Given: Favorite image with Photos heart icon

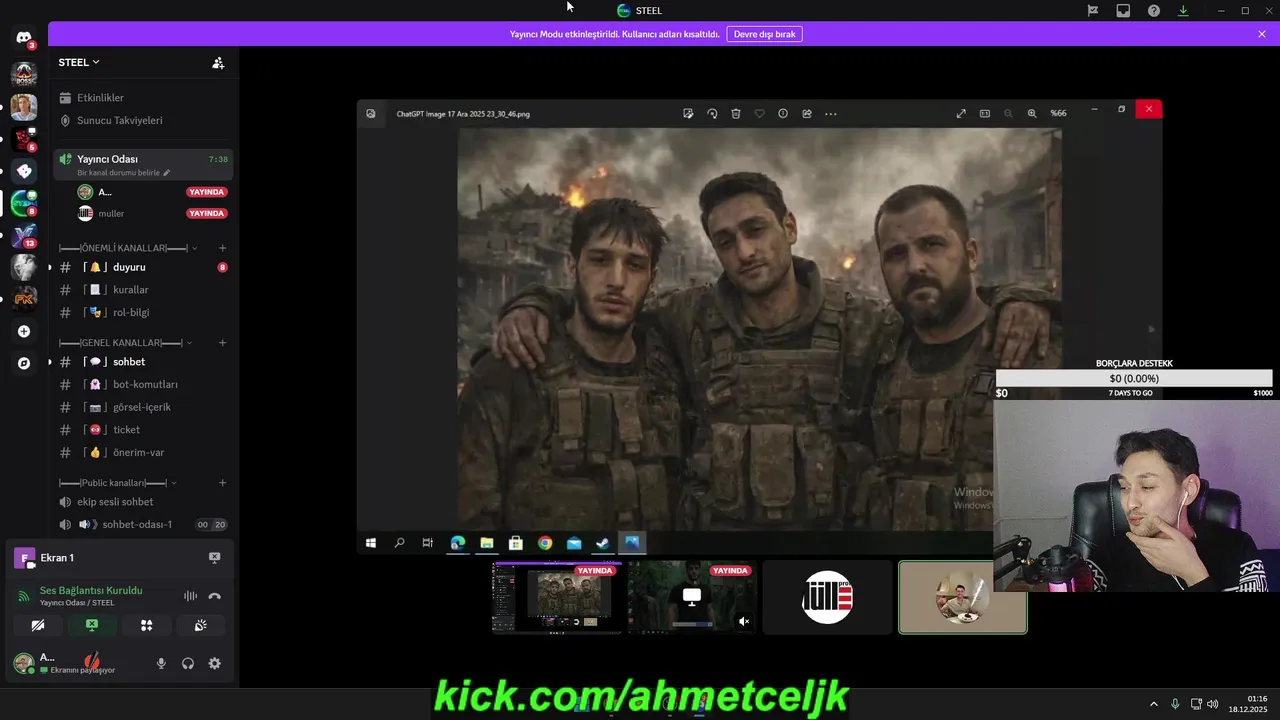Looking at the screenshot, I should [759, 114].
